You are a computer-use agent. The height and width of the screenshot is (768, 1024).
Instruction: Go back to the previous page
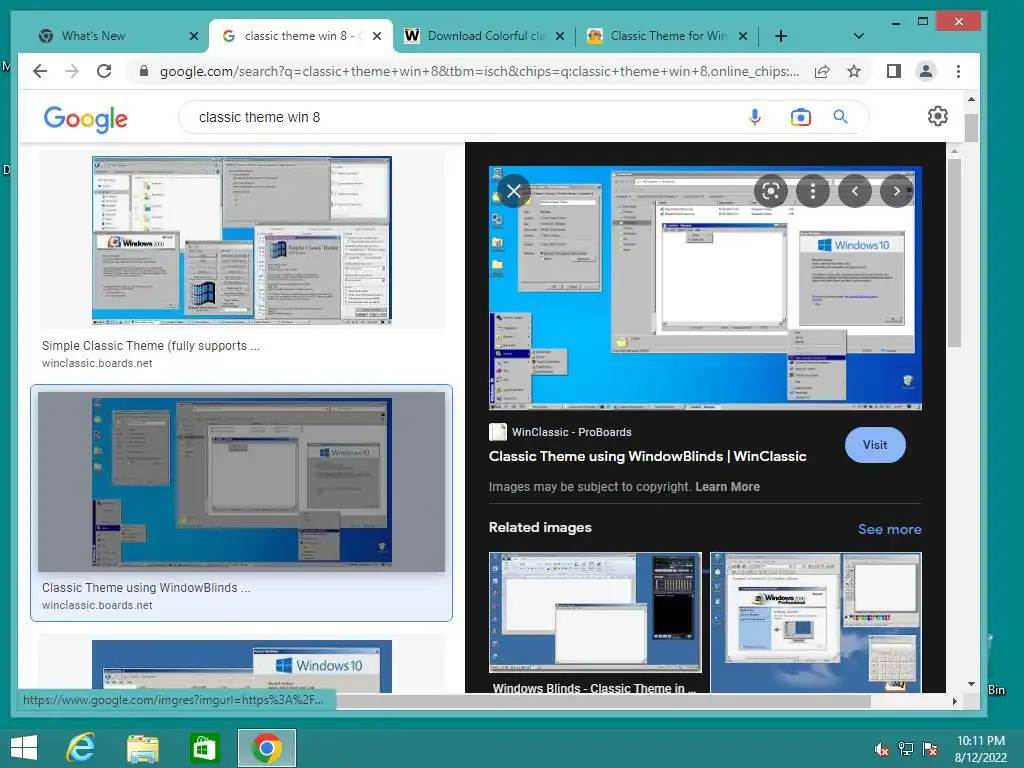click(40, 71)
